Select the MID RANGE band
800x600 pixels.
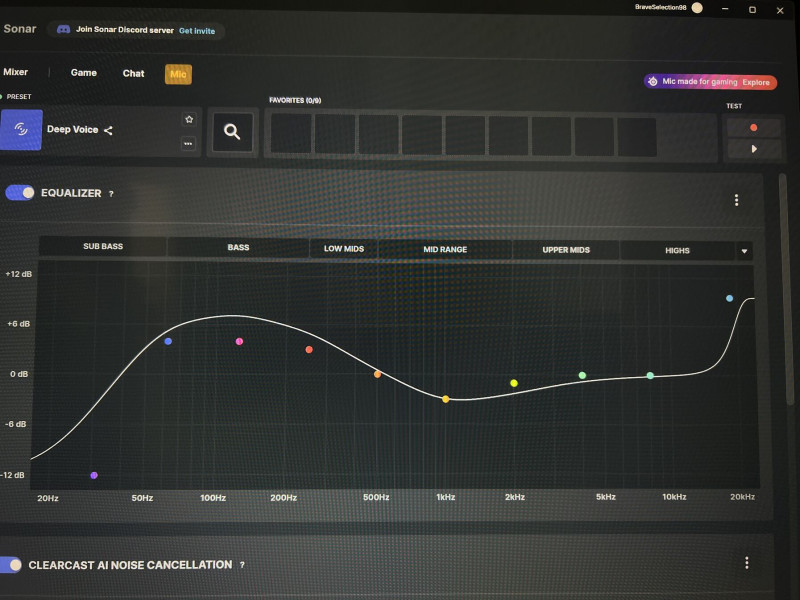point(445,249)
